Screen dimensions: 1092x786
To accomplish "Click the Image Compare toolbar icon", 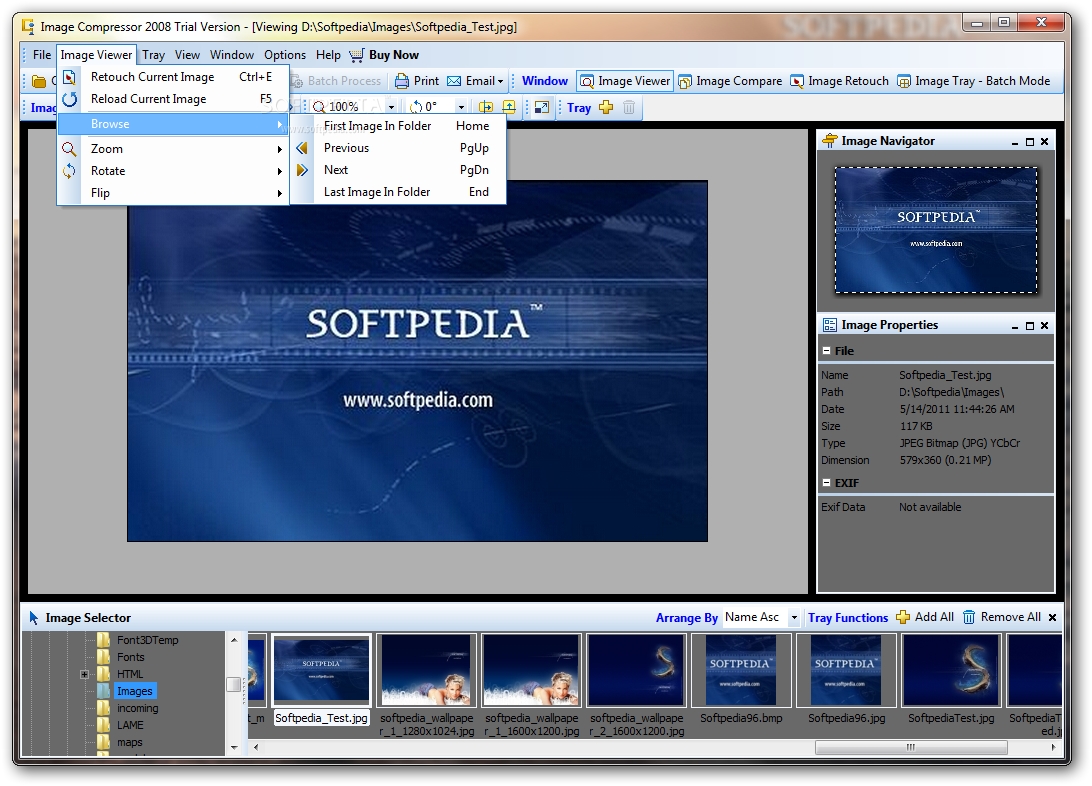I will [685, 81].
